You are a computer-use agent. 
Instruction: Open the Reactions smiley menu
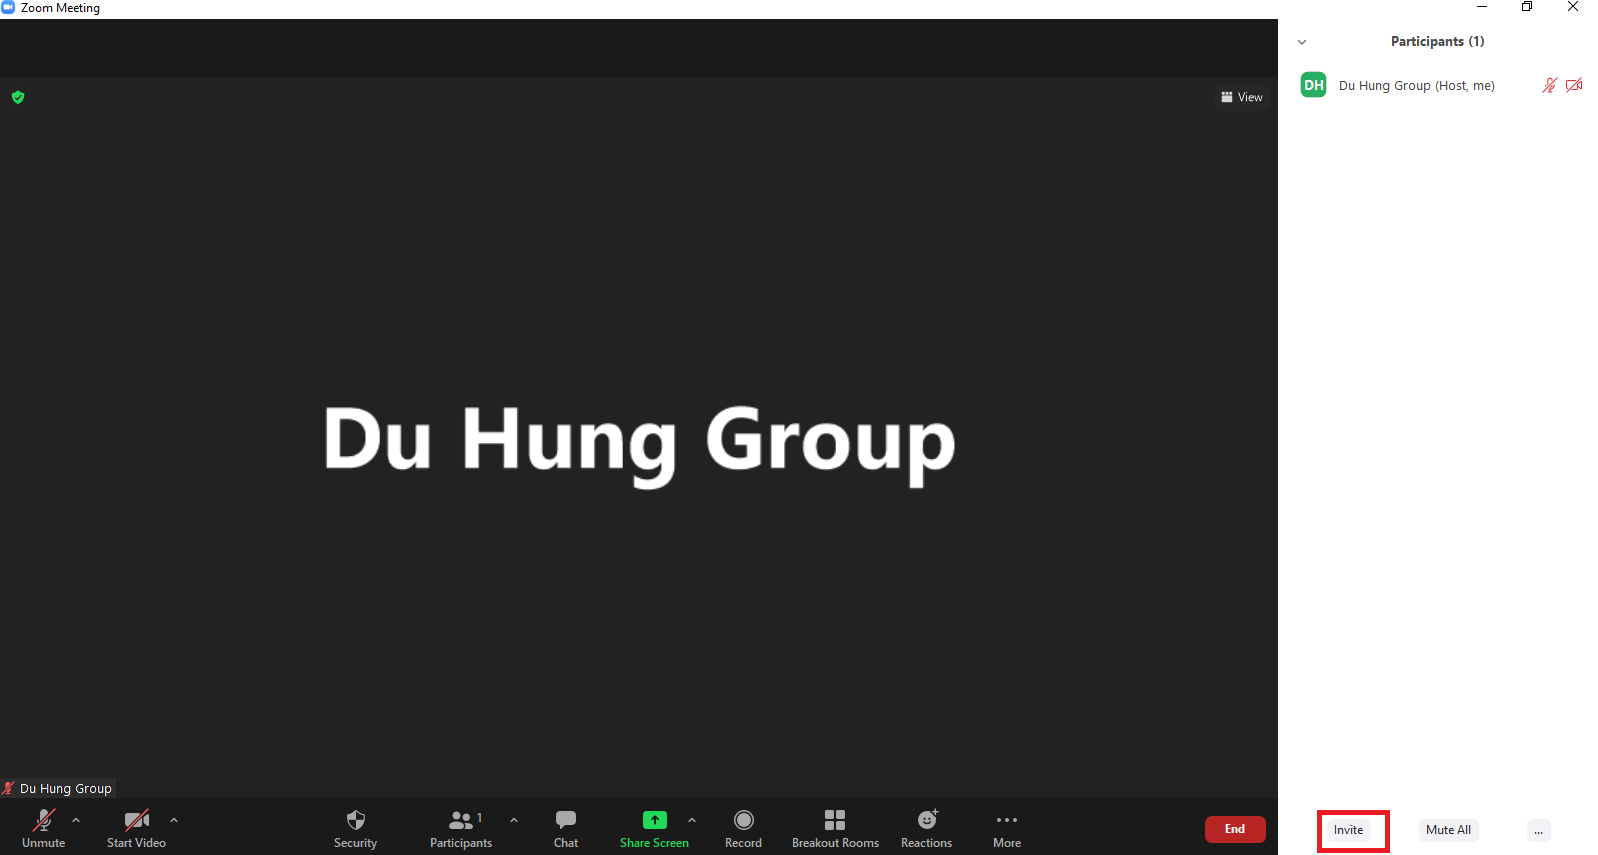coord(926,829)
